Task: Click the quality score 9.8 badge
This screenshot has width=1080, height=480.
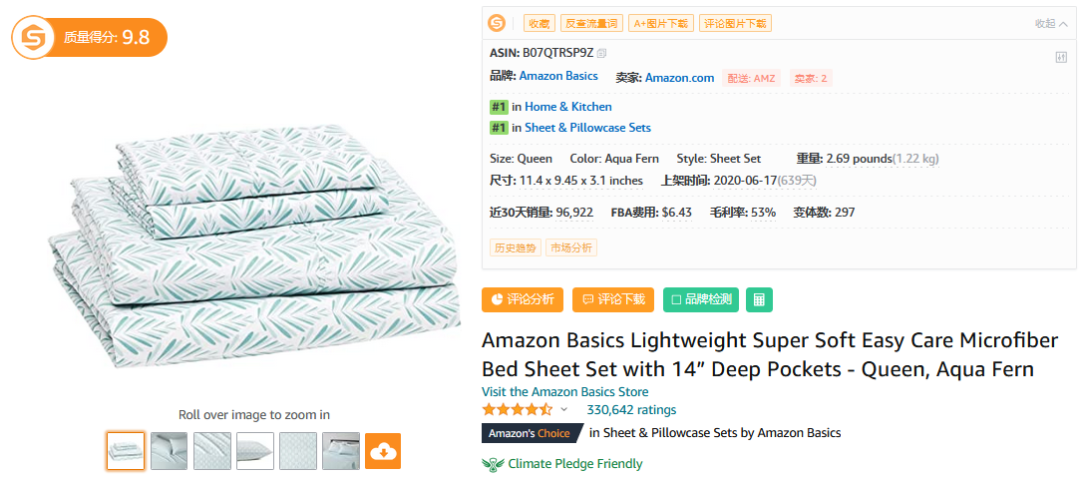Action: (x=89, y=38)
